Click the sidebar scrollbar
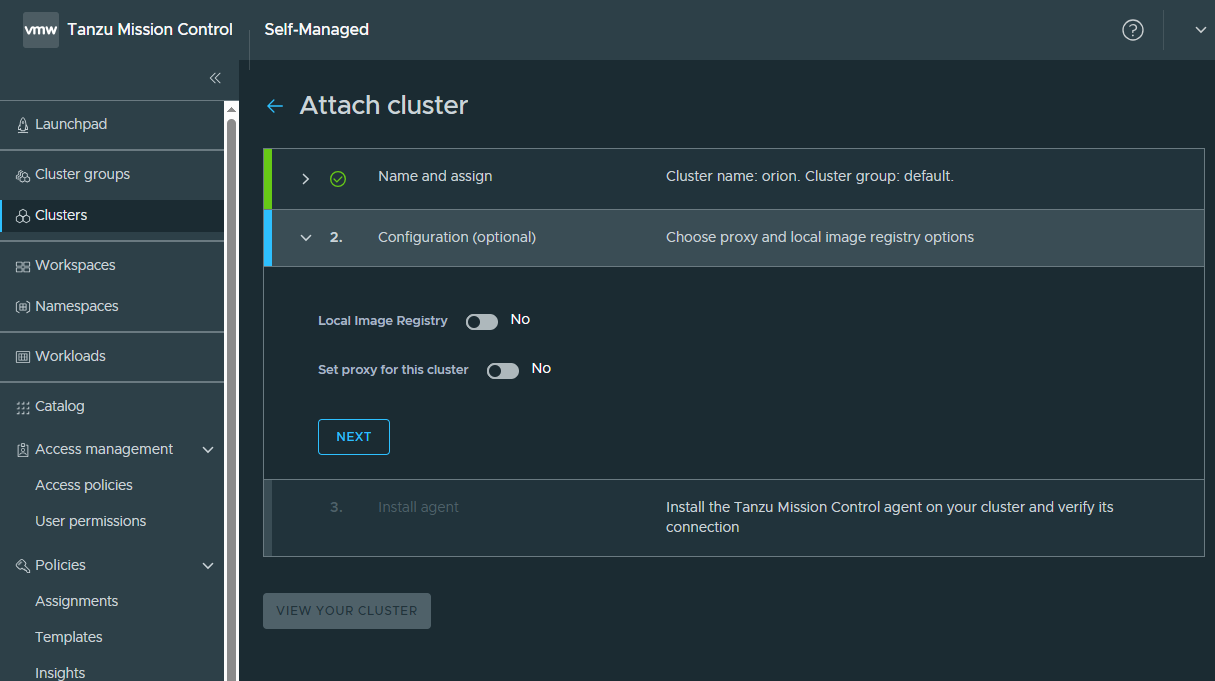 [231, 400]
